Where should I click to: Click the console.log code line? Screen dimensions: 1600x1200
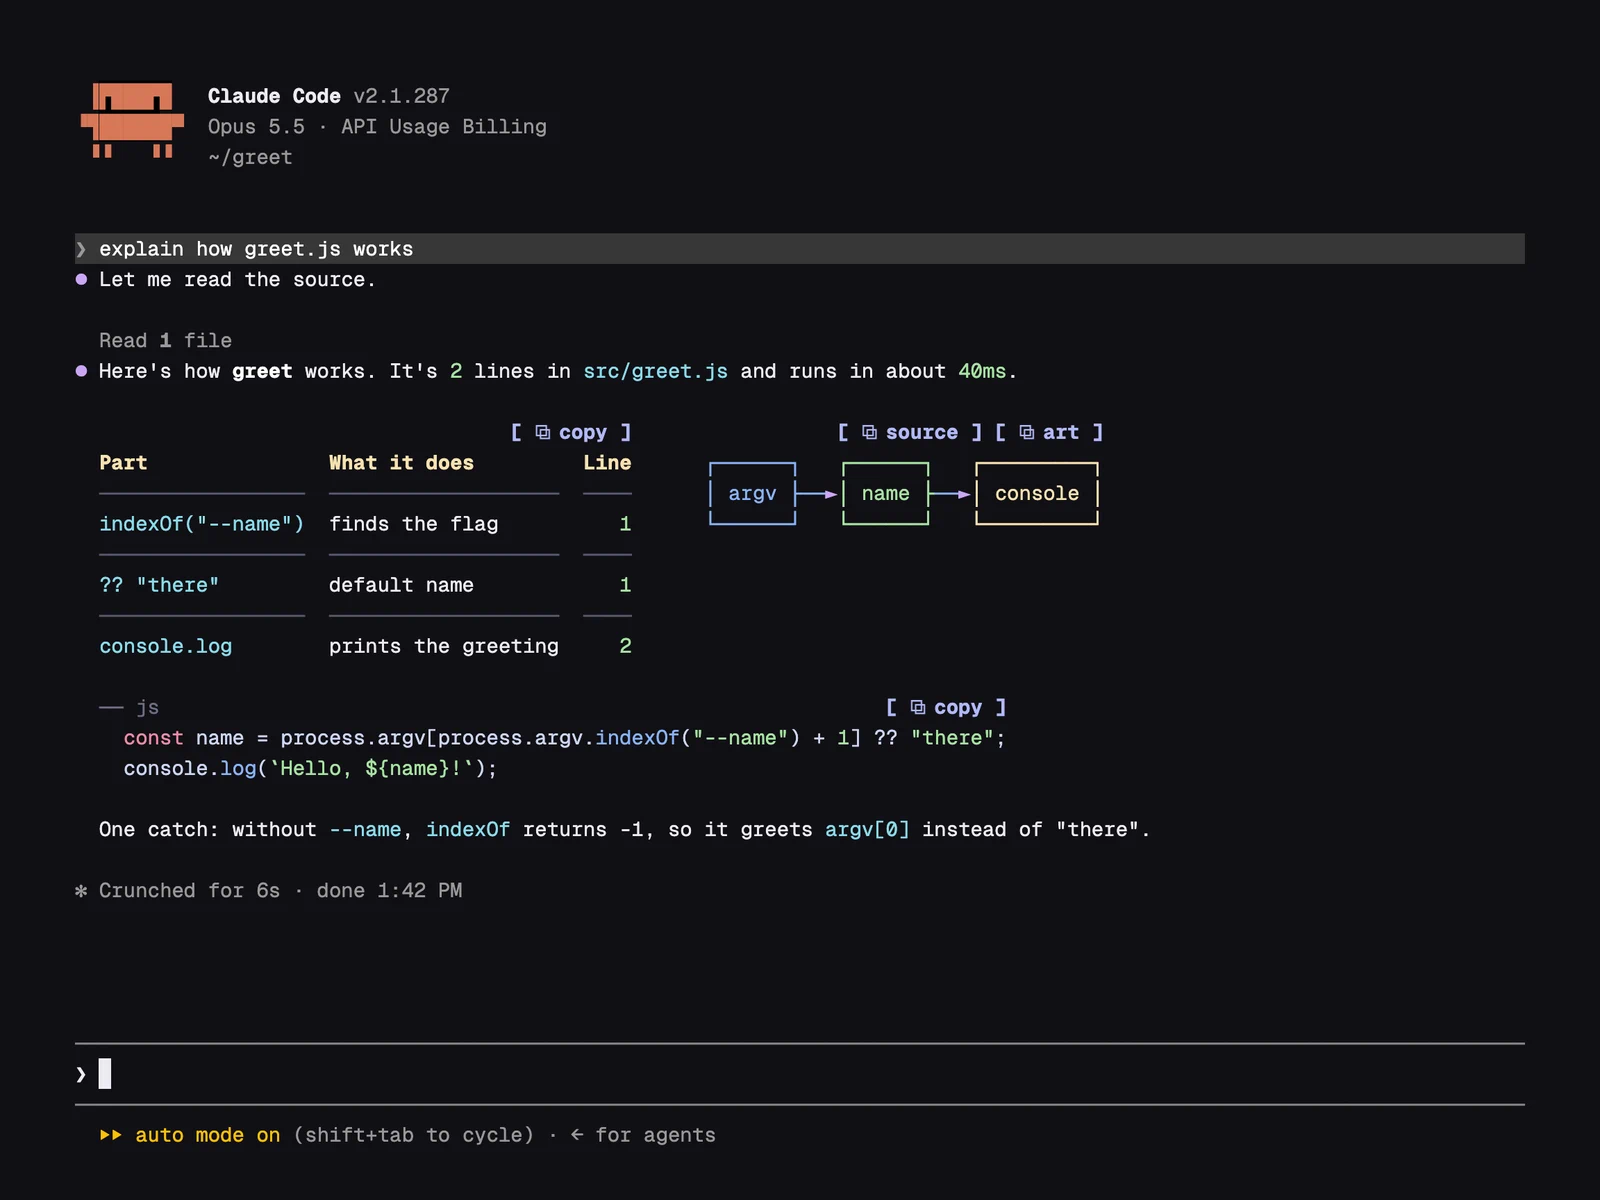(310, 768)
